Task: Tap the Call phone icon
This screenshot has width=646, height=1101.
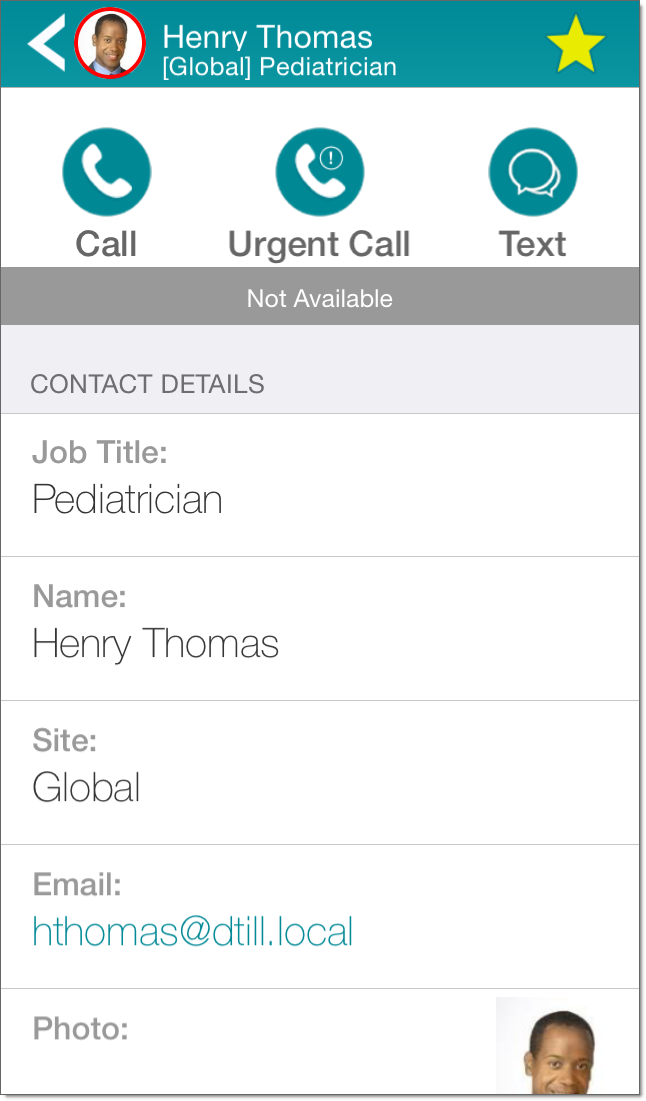Action: click(x=107, y=172)
